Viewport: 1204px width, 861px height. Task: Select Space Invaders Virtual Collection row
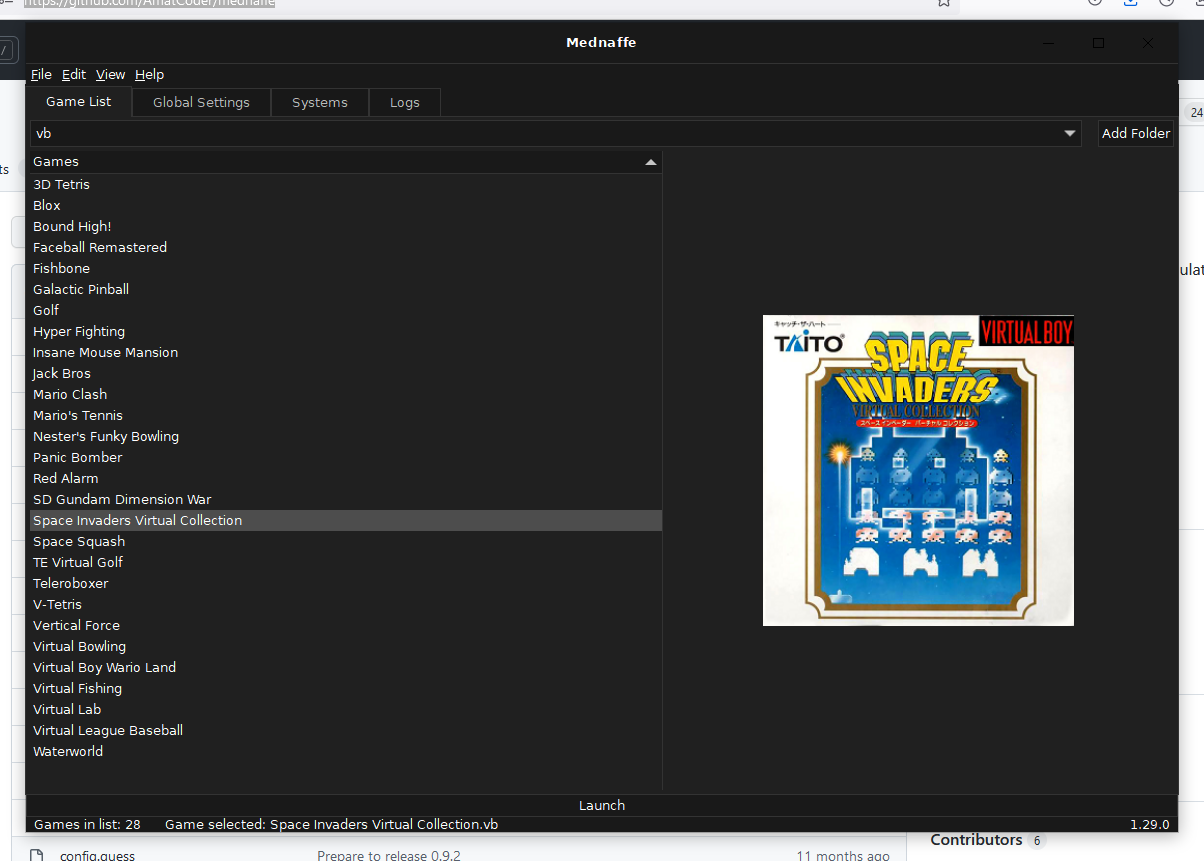[x=345, y=520]
